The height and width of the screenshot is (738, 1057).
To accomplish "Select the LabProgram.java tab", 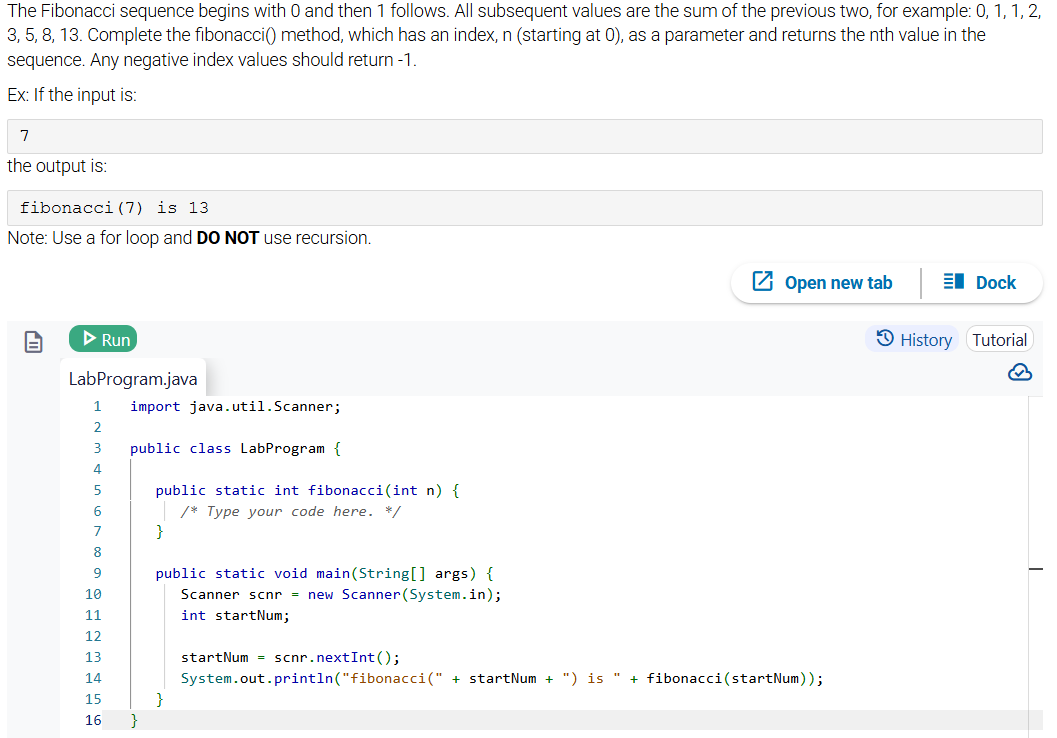I will pos(133,378).
